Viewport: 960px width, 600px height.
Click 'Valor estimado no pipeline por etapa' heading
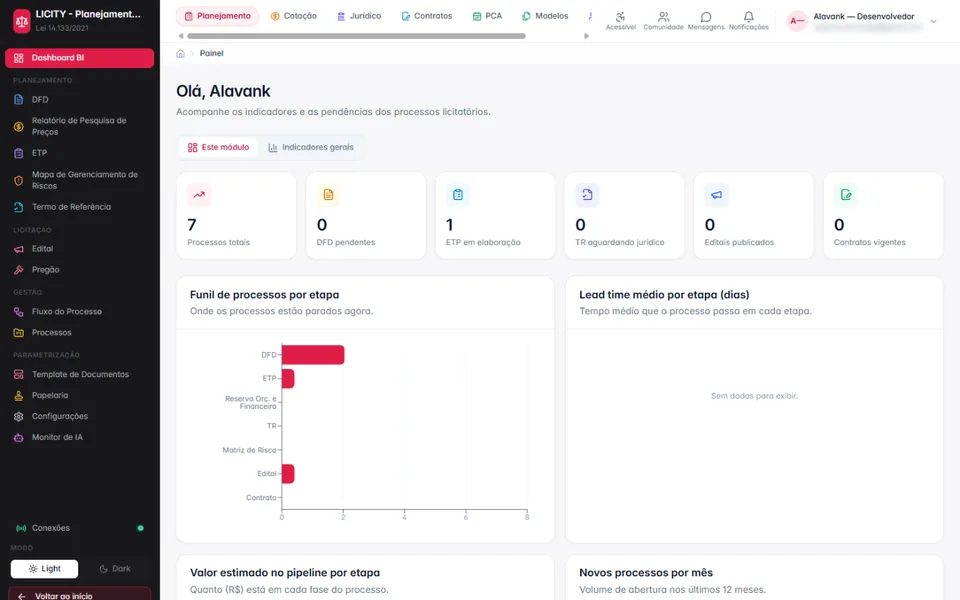coord(285,572)
